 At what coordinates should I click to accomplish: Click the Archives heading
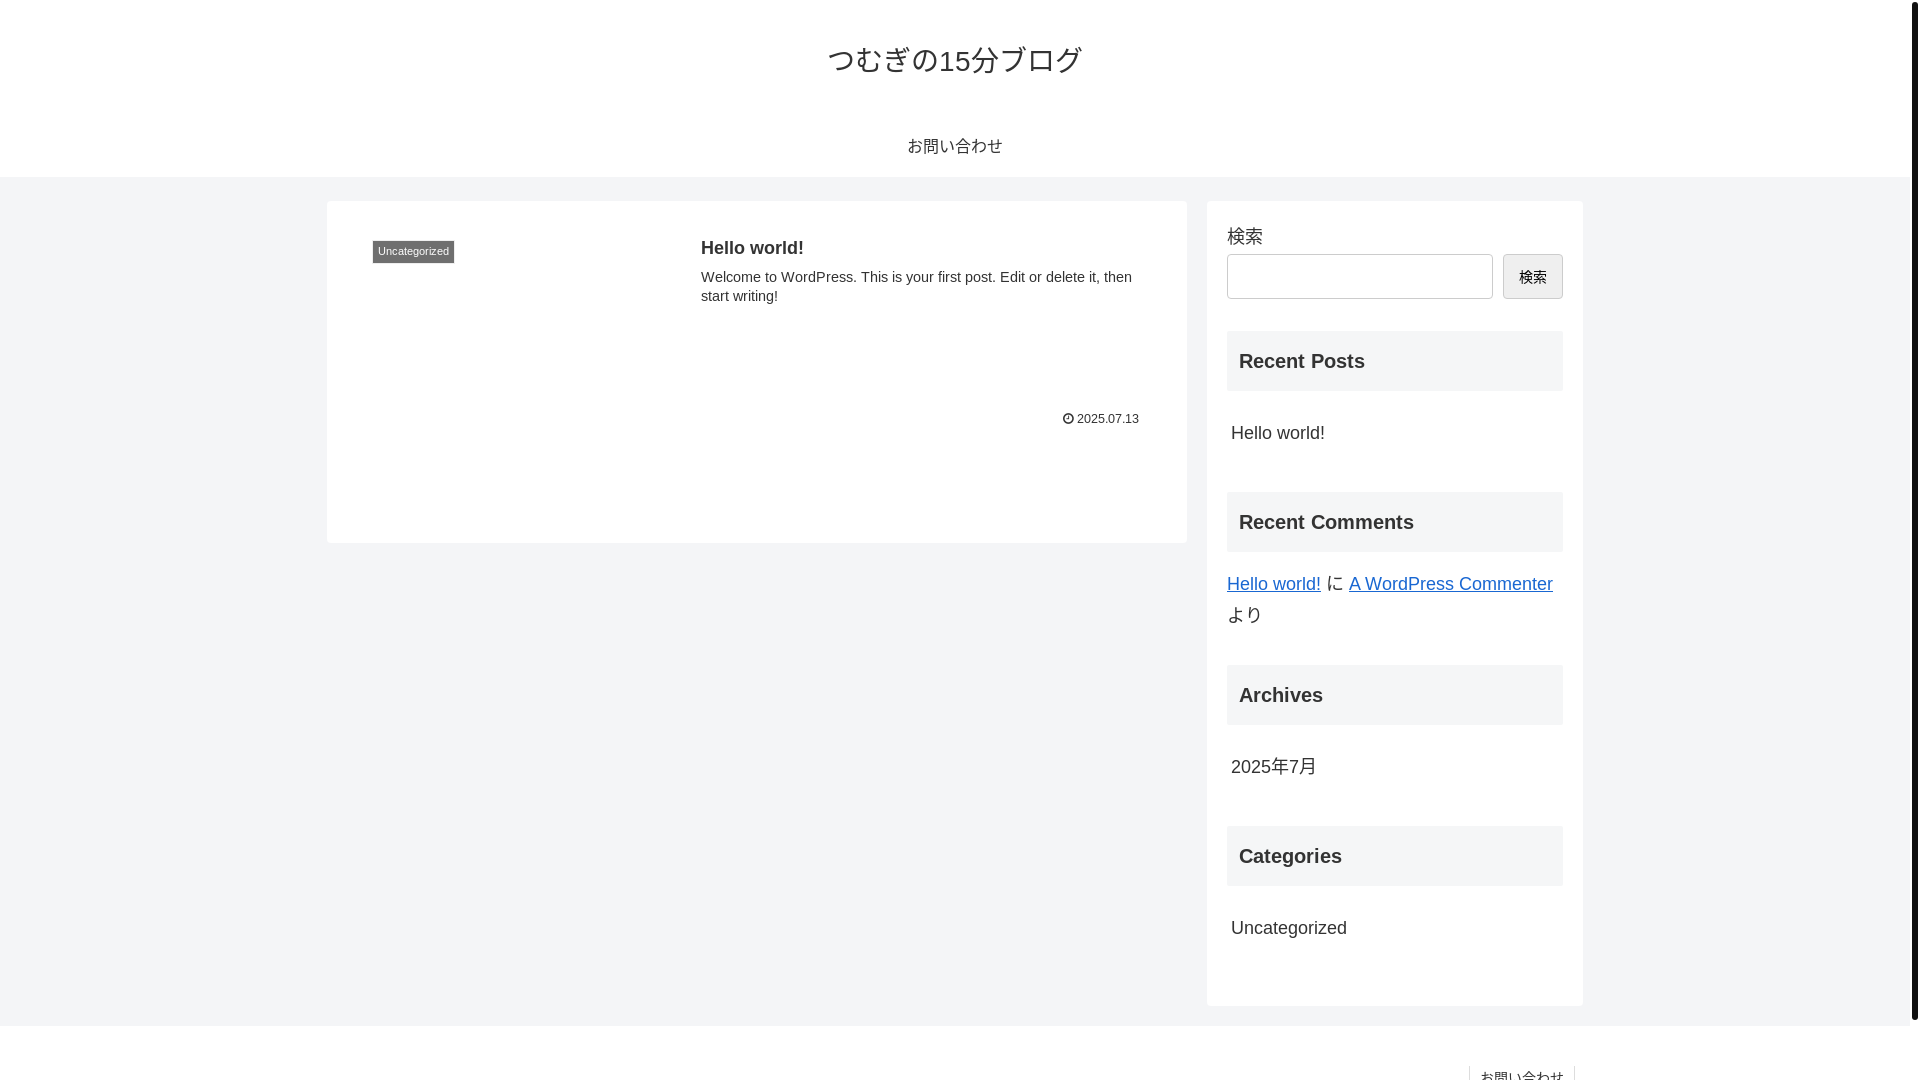(x=1394, y=695)
